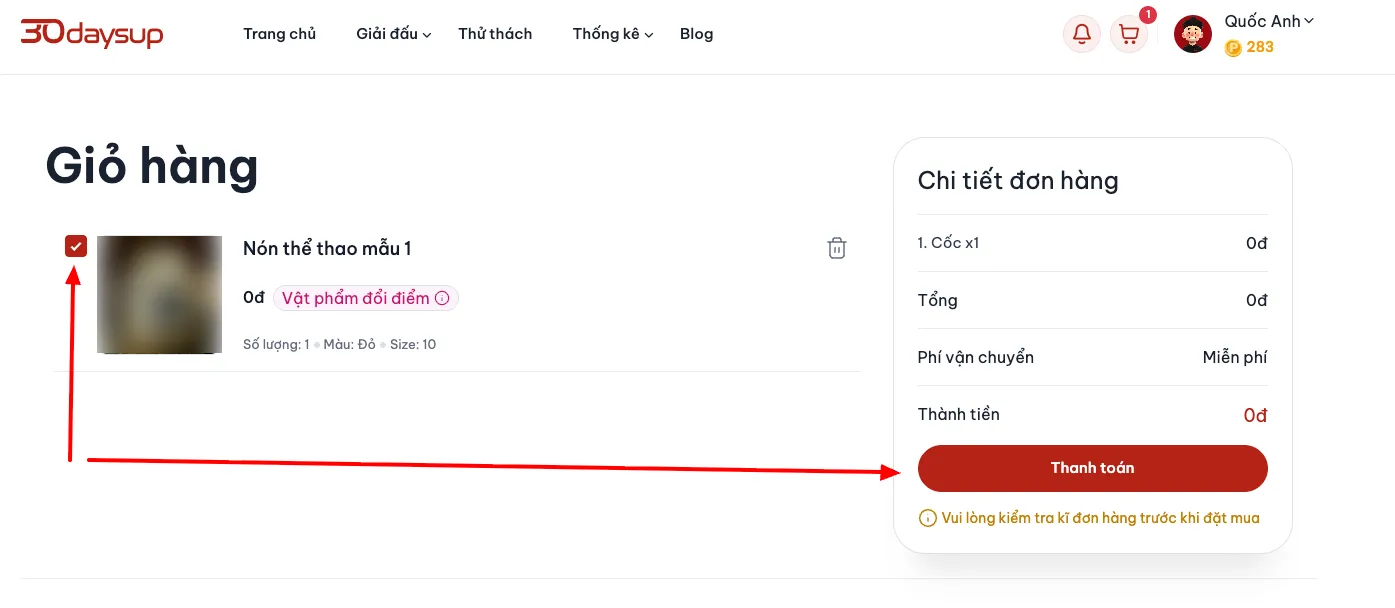Click the blurred product thumbnail image
The image size is (1395, 608).
click(159, 294)
